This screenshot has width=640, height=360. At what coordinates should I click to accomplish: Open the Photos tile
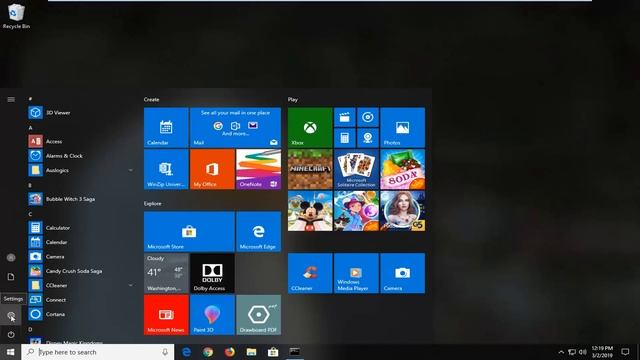(402, 127)
